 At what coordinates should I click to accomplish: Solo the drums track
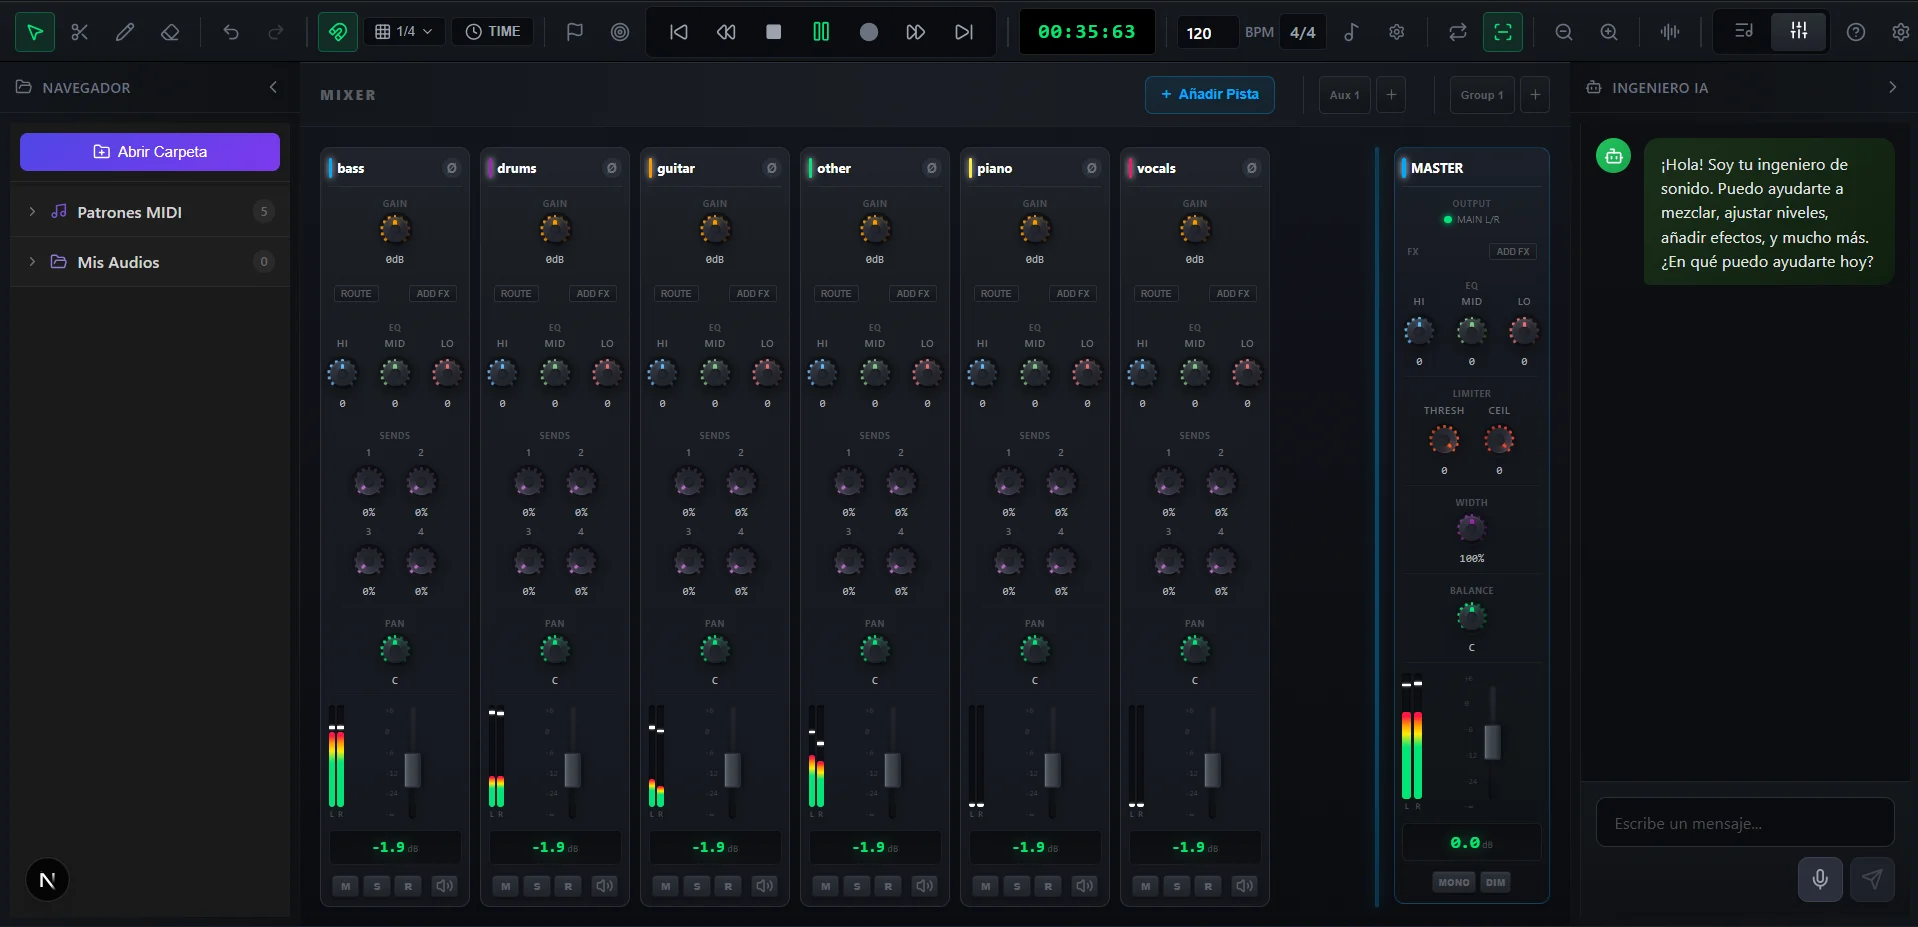click(537, 886)
